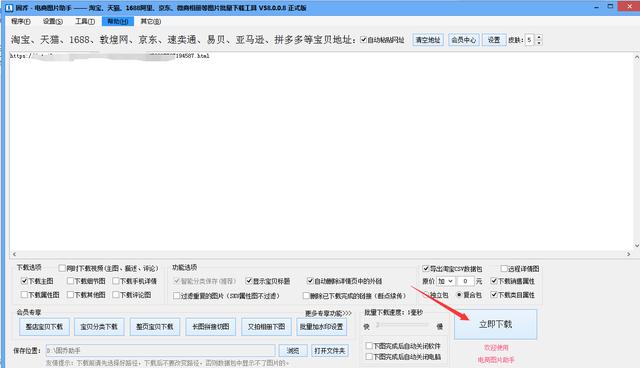Click the horizontal scrollbar left arrow

click(14, 254)
